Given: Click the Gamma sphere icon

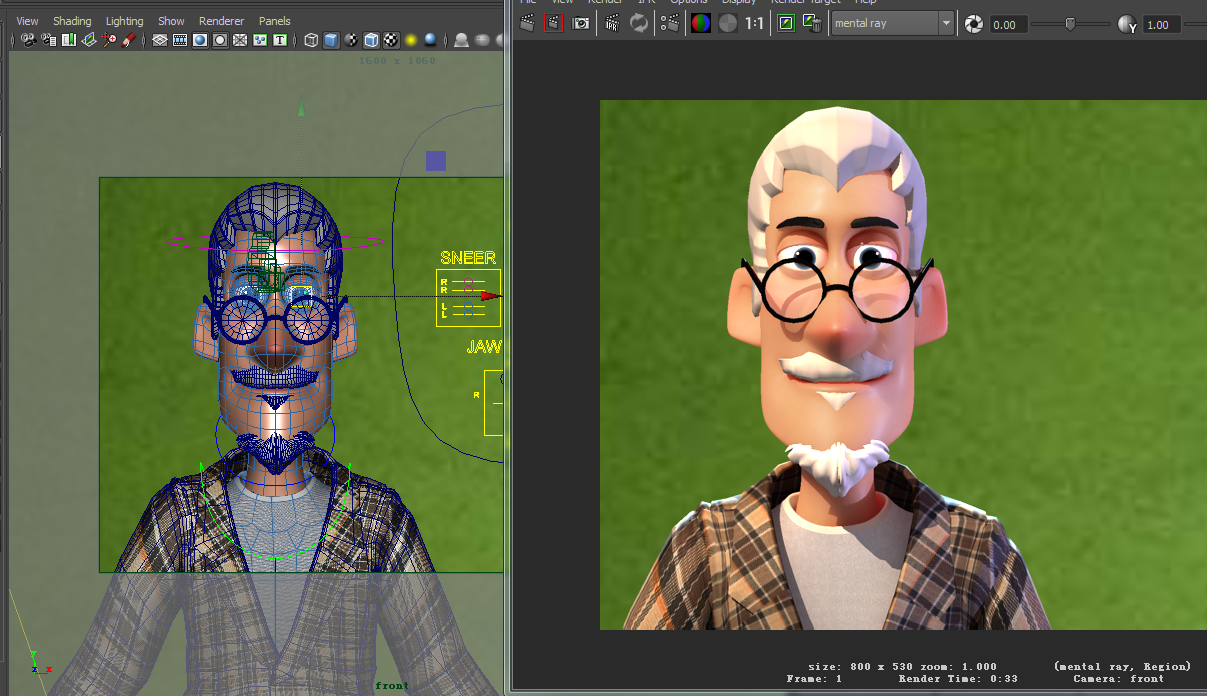Looking at the screenshot, I should (x=1127, y=24).
